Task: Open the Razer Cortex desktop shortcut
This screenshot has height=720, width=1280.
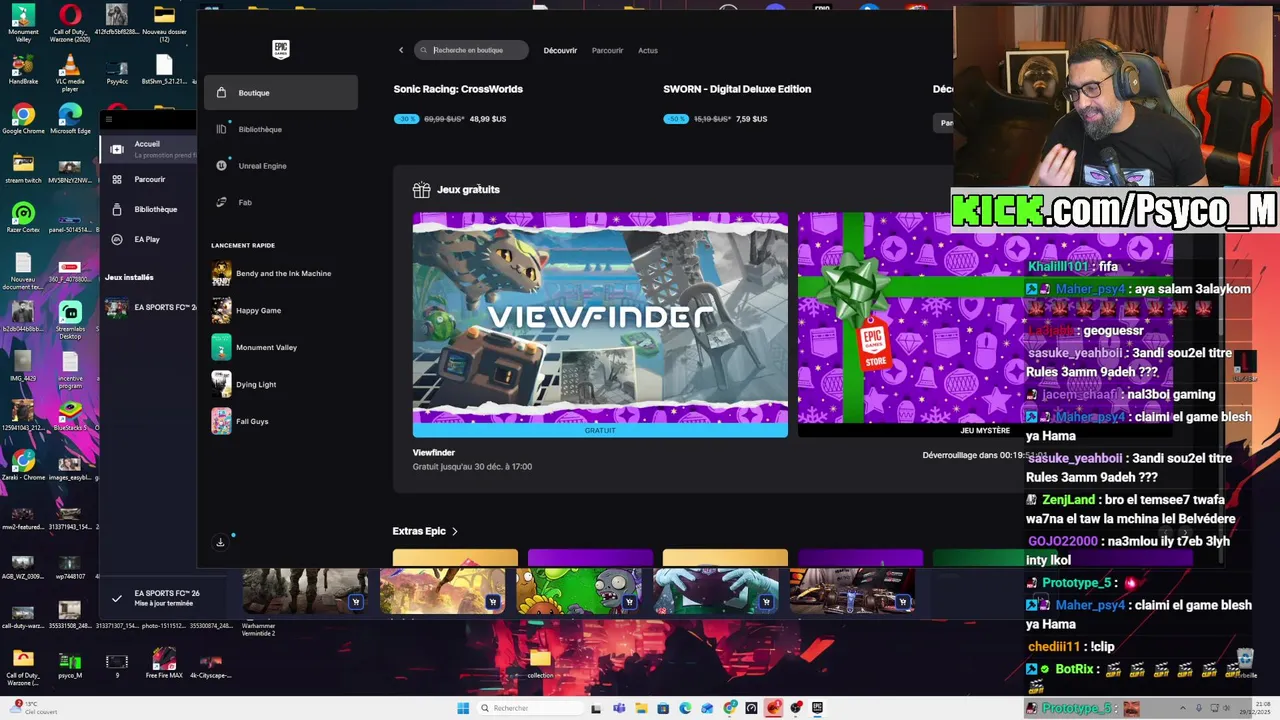Action: point(23,216)
